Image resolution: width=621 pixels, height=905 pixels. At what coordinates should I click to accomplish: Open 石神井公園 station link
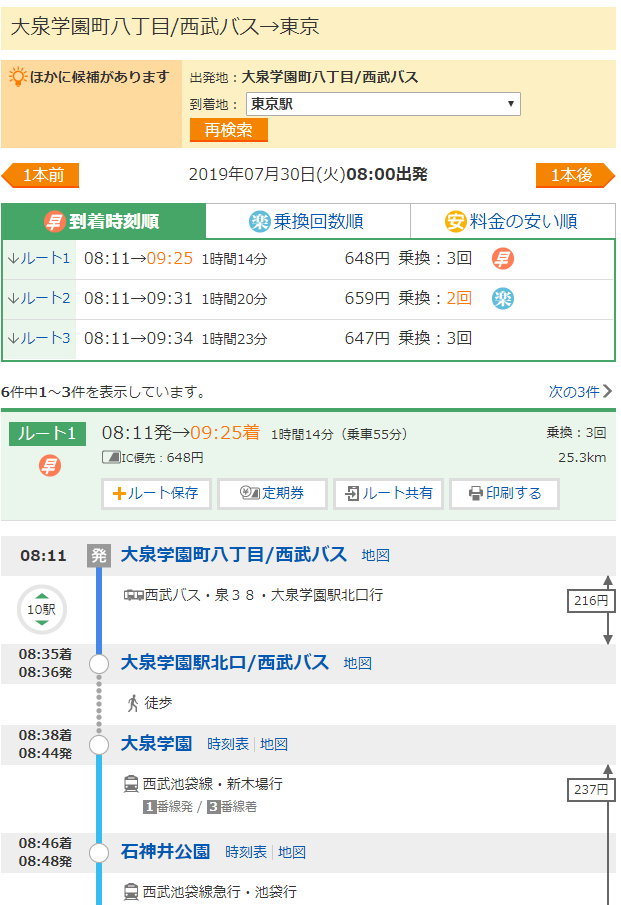pyautogui.click(x=165, y=851)
